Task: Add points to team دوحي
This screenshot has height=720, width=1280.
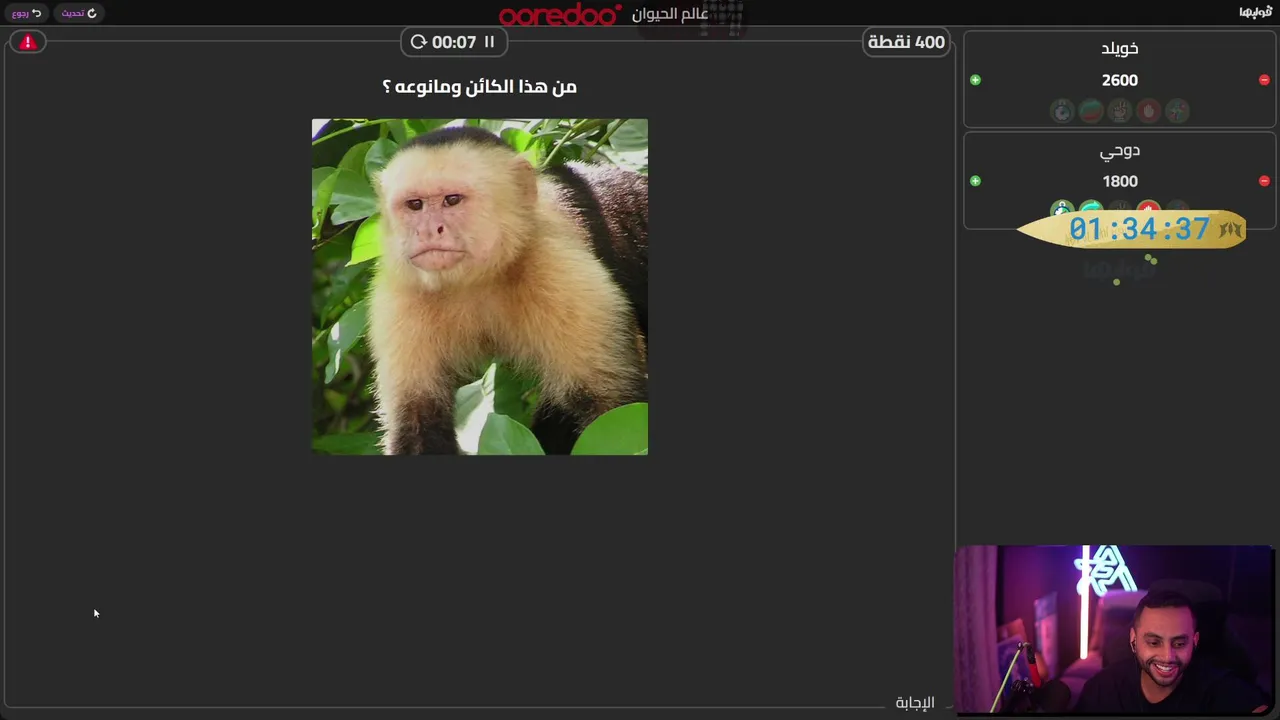Action: tap(975, 181)
